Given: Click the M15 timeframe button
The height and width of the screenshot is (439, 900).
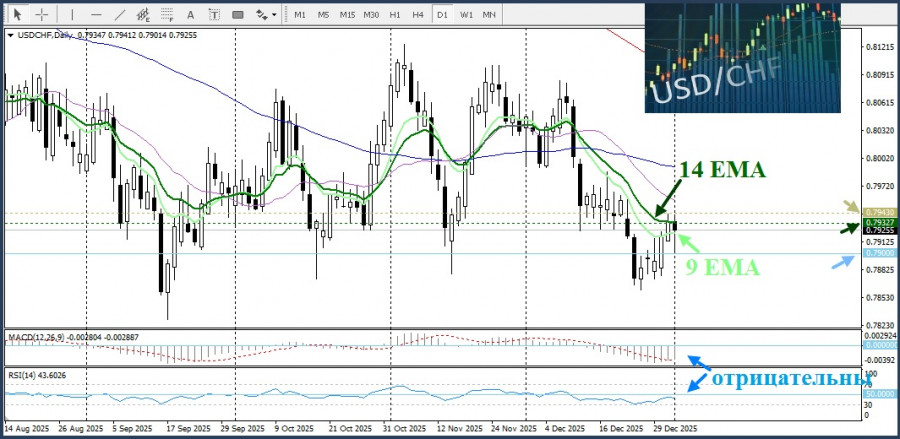Looking at the screenshot, I should (x=347, y=14).
